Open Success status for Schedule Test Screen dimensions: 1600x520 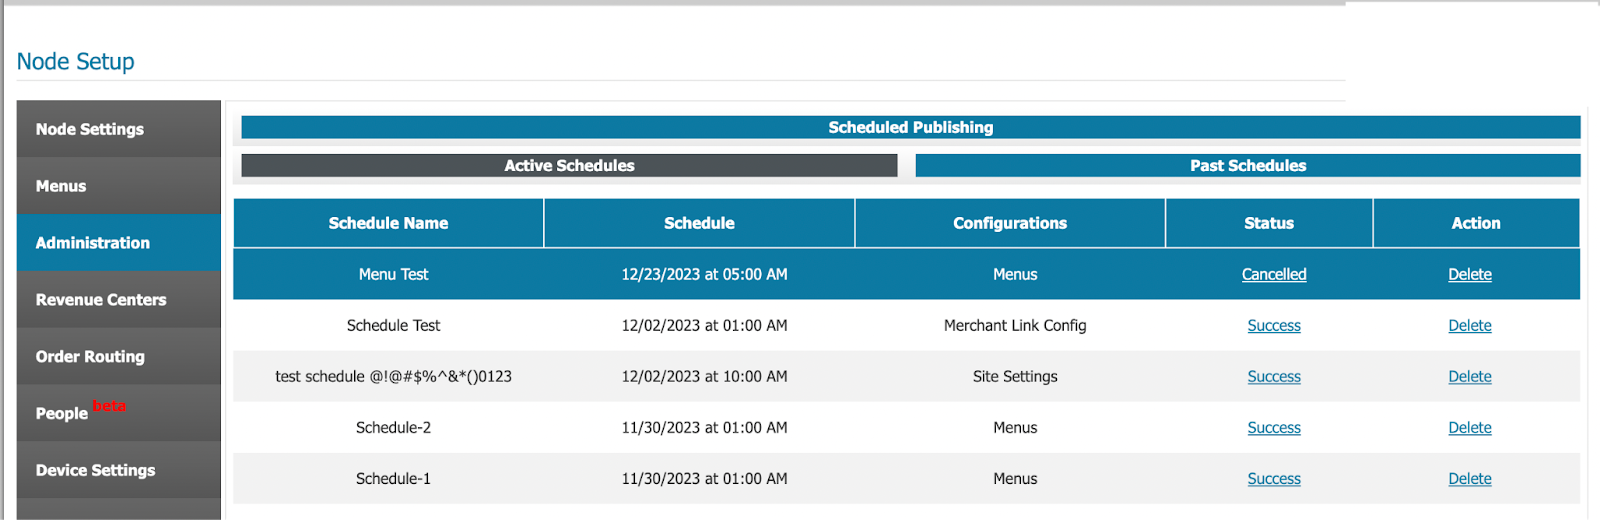tap(1274, 325)
